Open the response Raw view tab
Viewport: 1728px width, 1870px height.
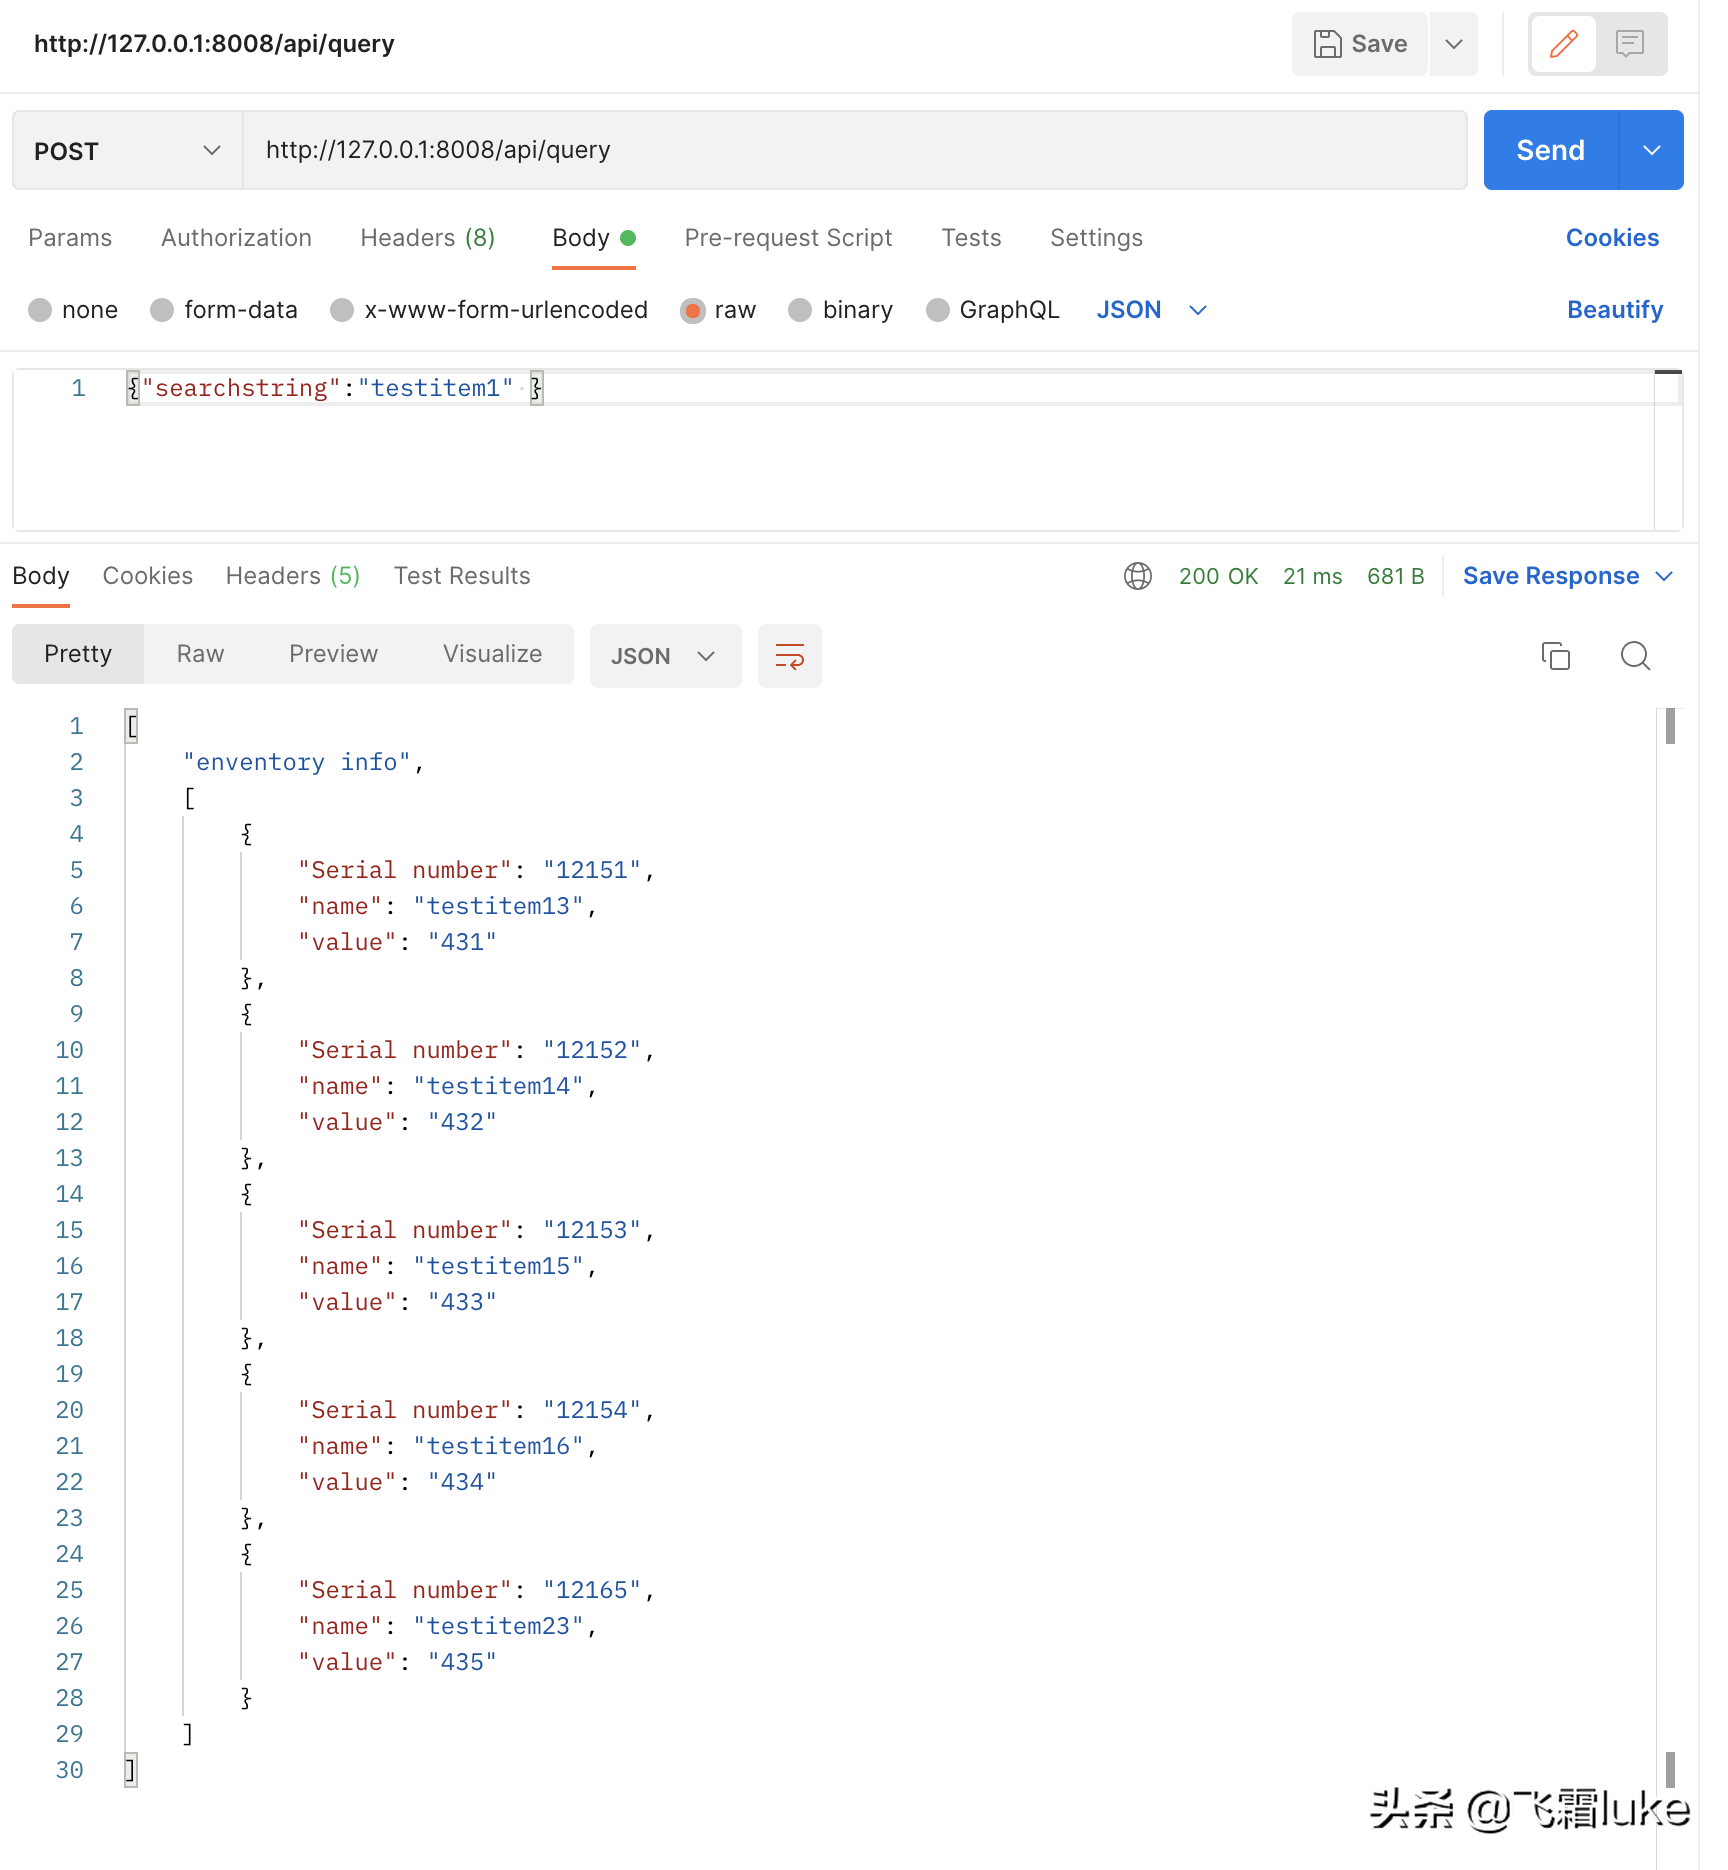(200, 654)
